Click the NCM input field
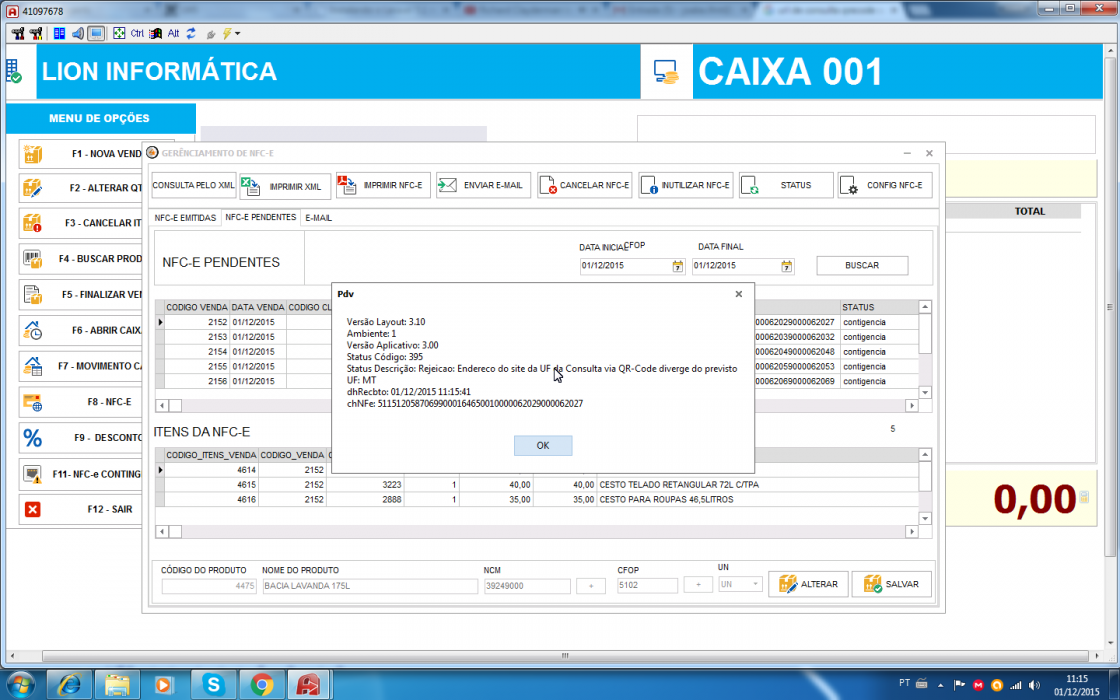 click(x=527, y=586)
